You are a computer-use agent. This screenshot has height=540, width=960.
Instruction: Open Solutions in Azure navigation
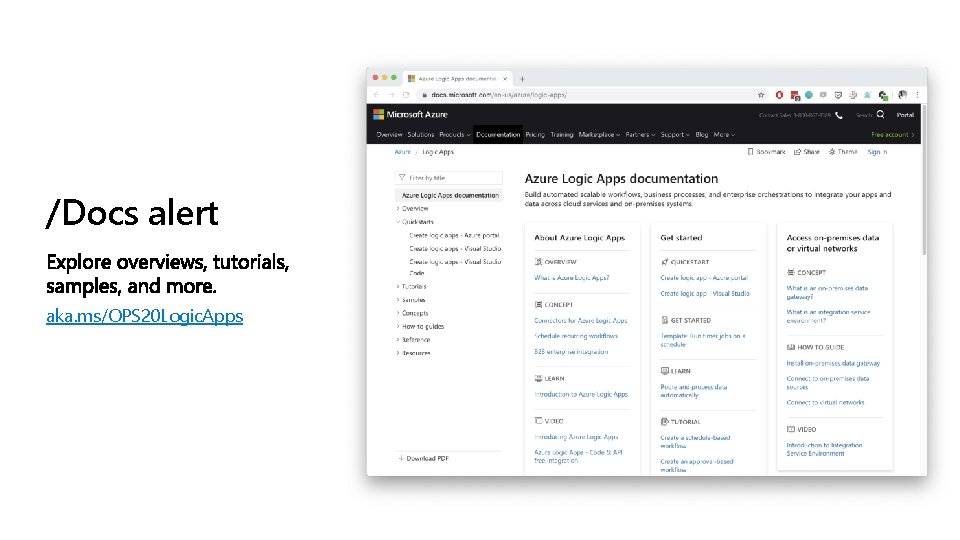pyautogui.click(x=421, y=135)
